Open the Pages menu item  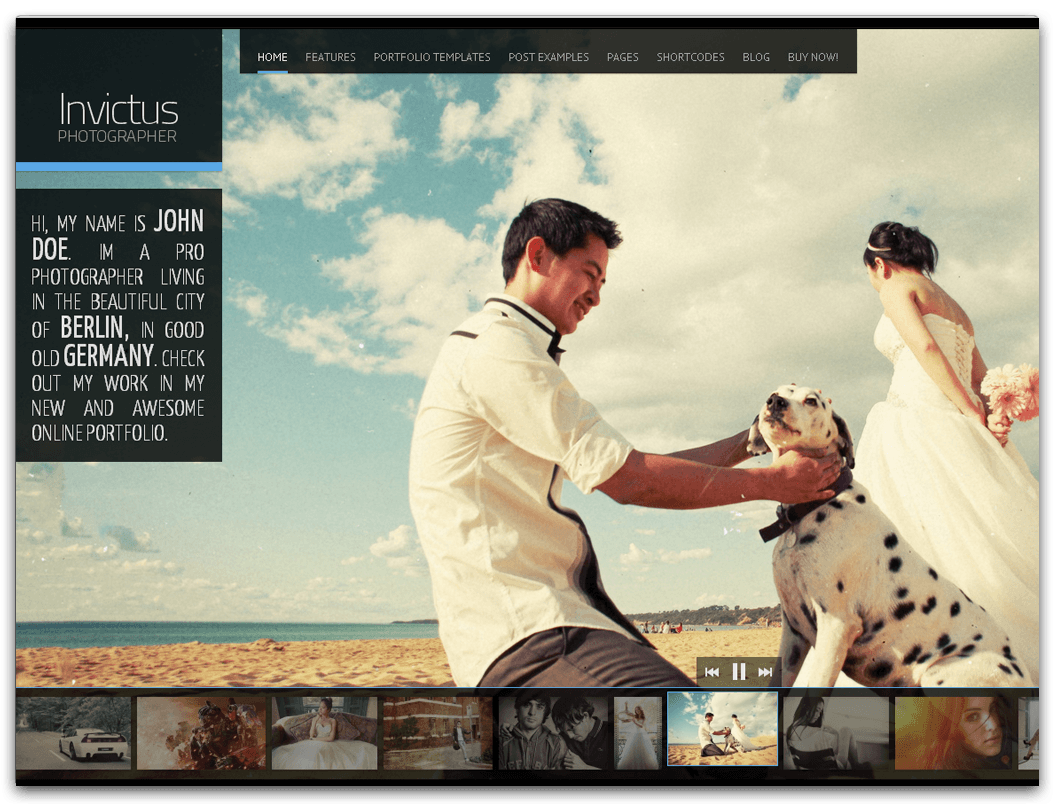click(622, 57)
